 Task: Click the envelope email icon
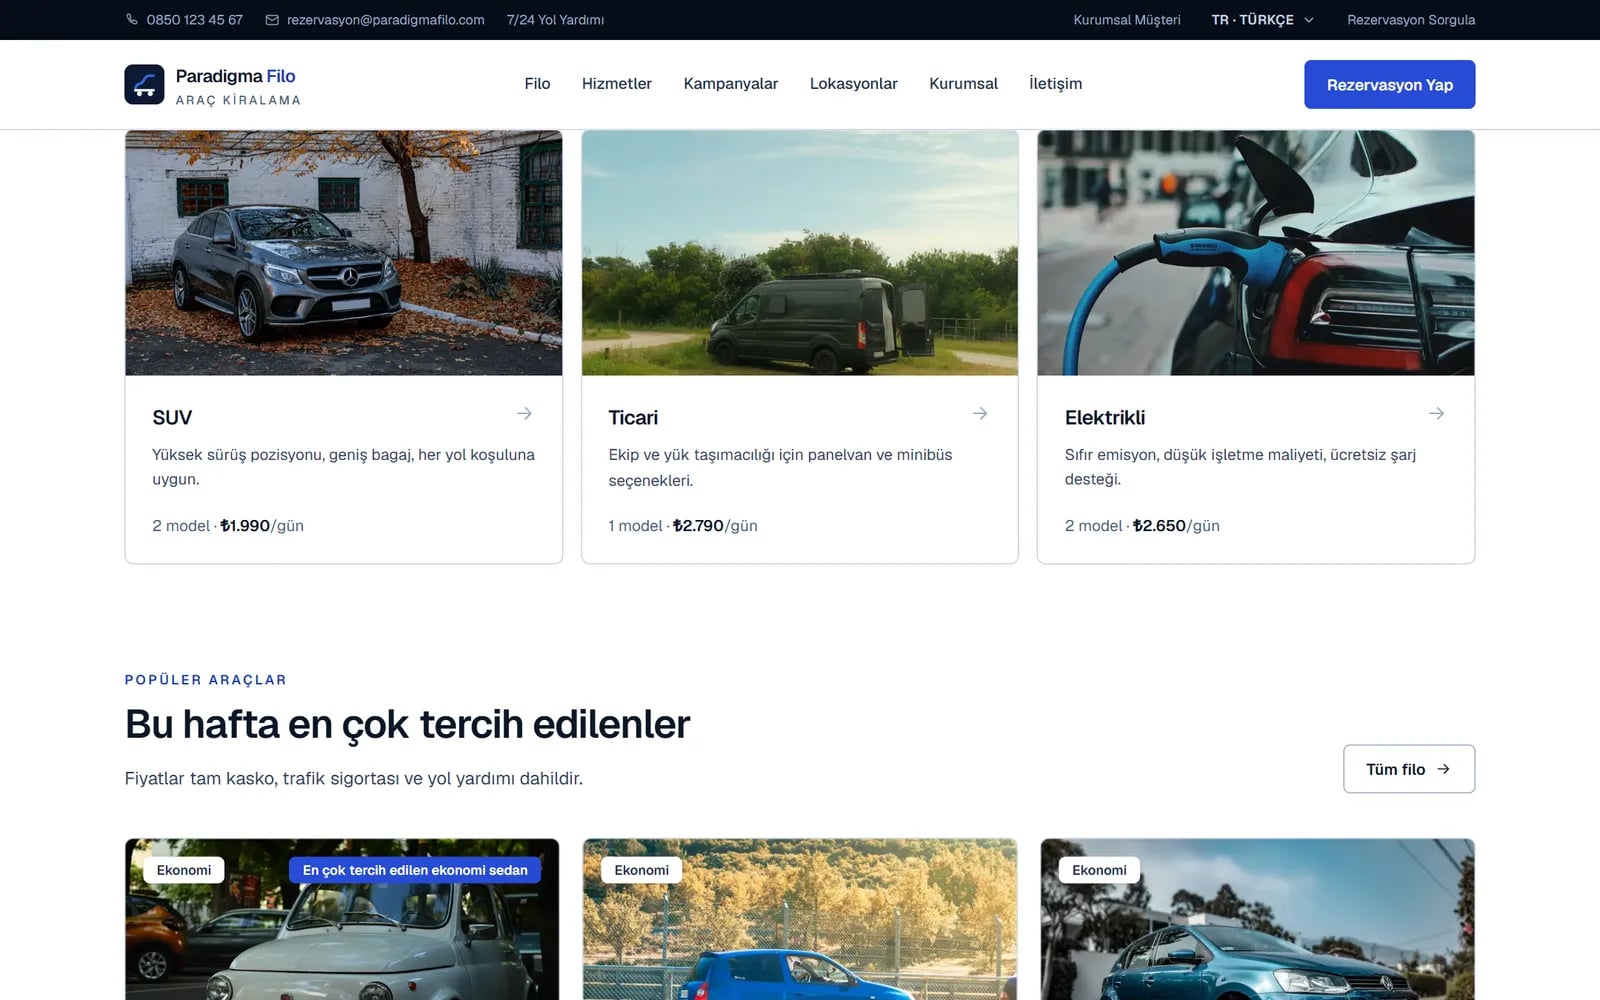click(272, 19)
